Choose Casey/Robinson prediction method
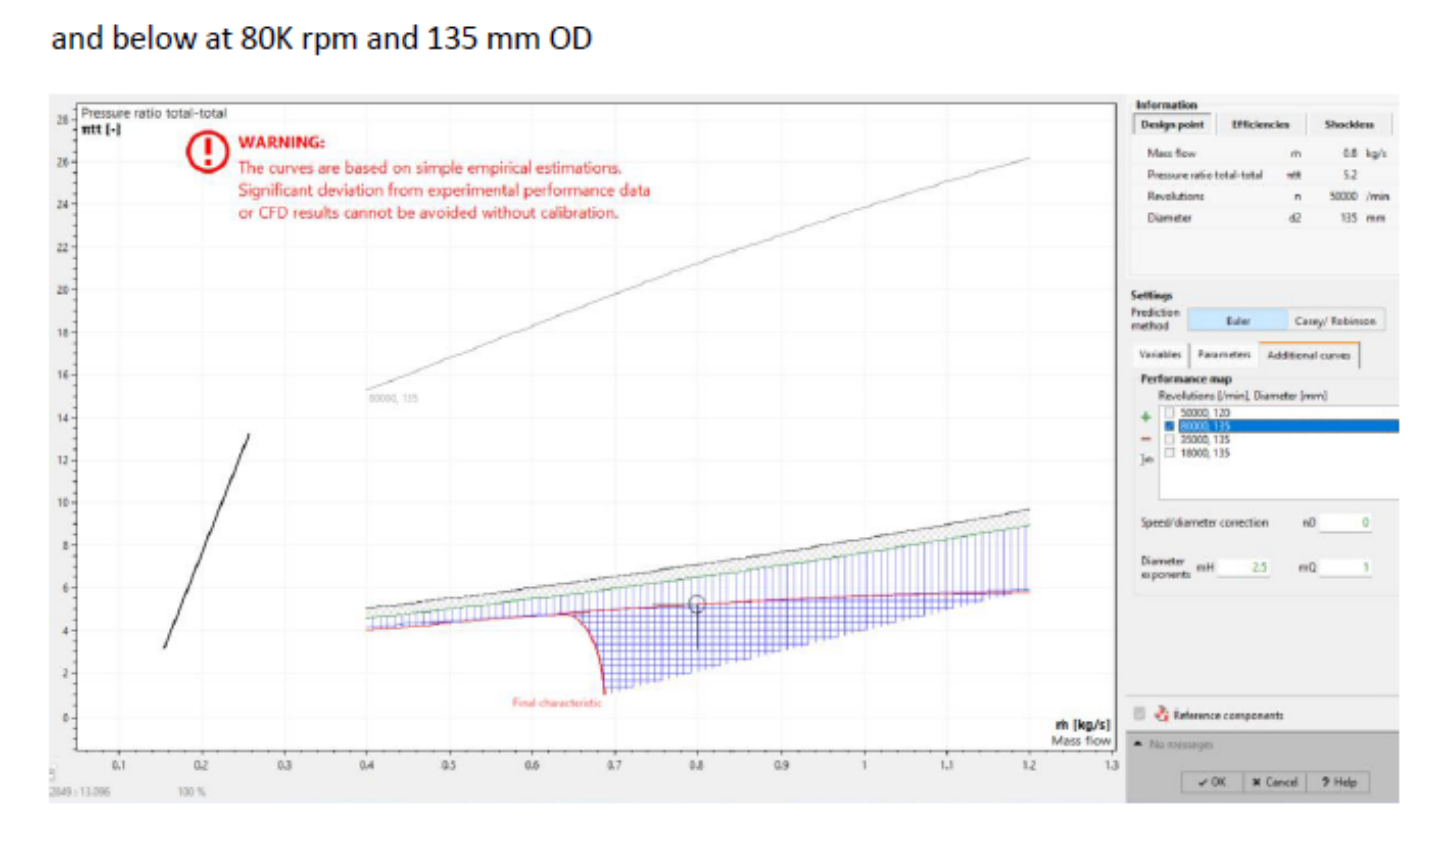The width and height of the screenshot is (1440, 842). (x=1334, y=321)
